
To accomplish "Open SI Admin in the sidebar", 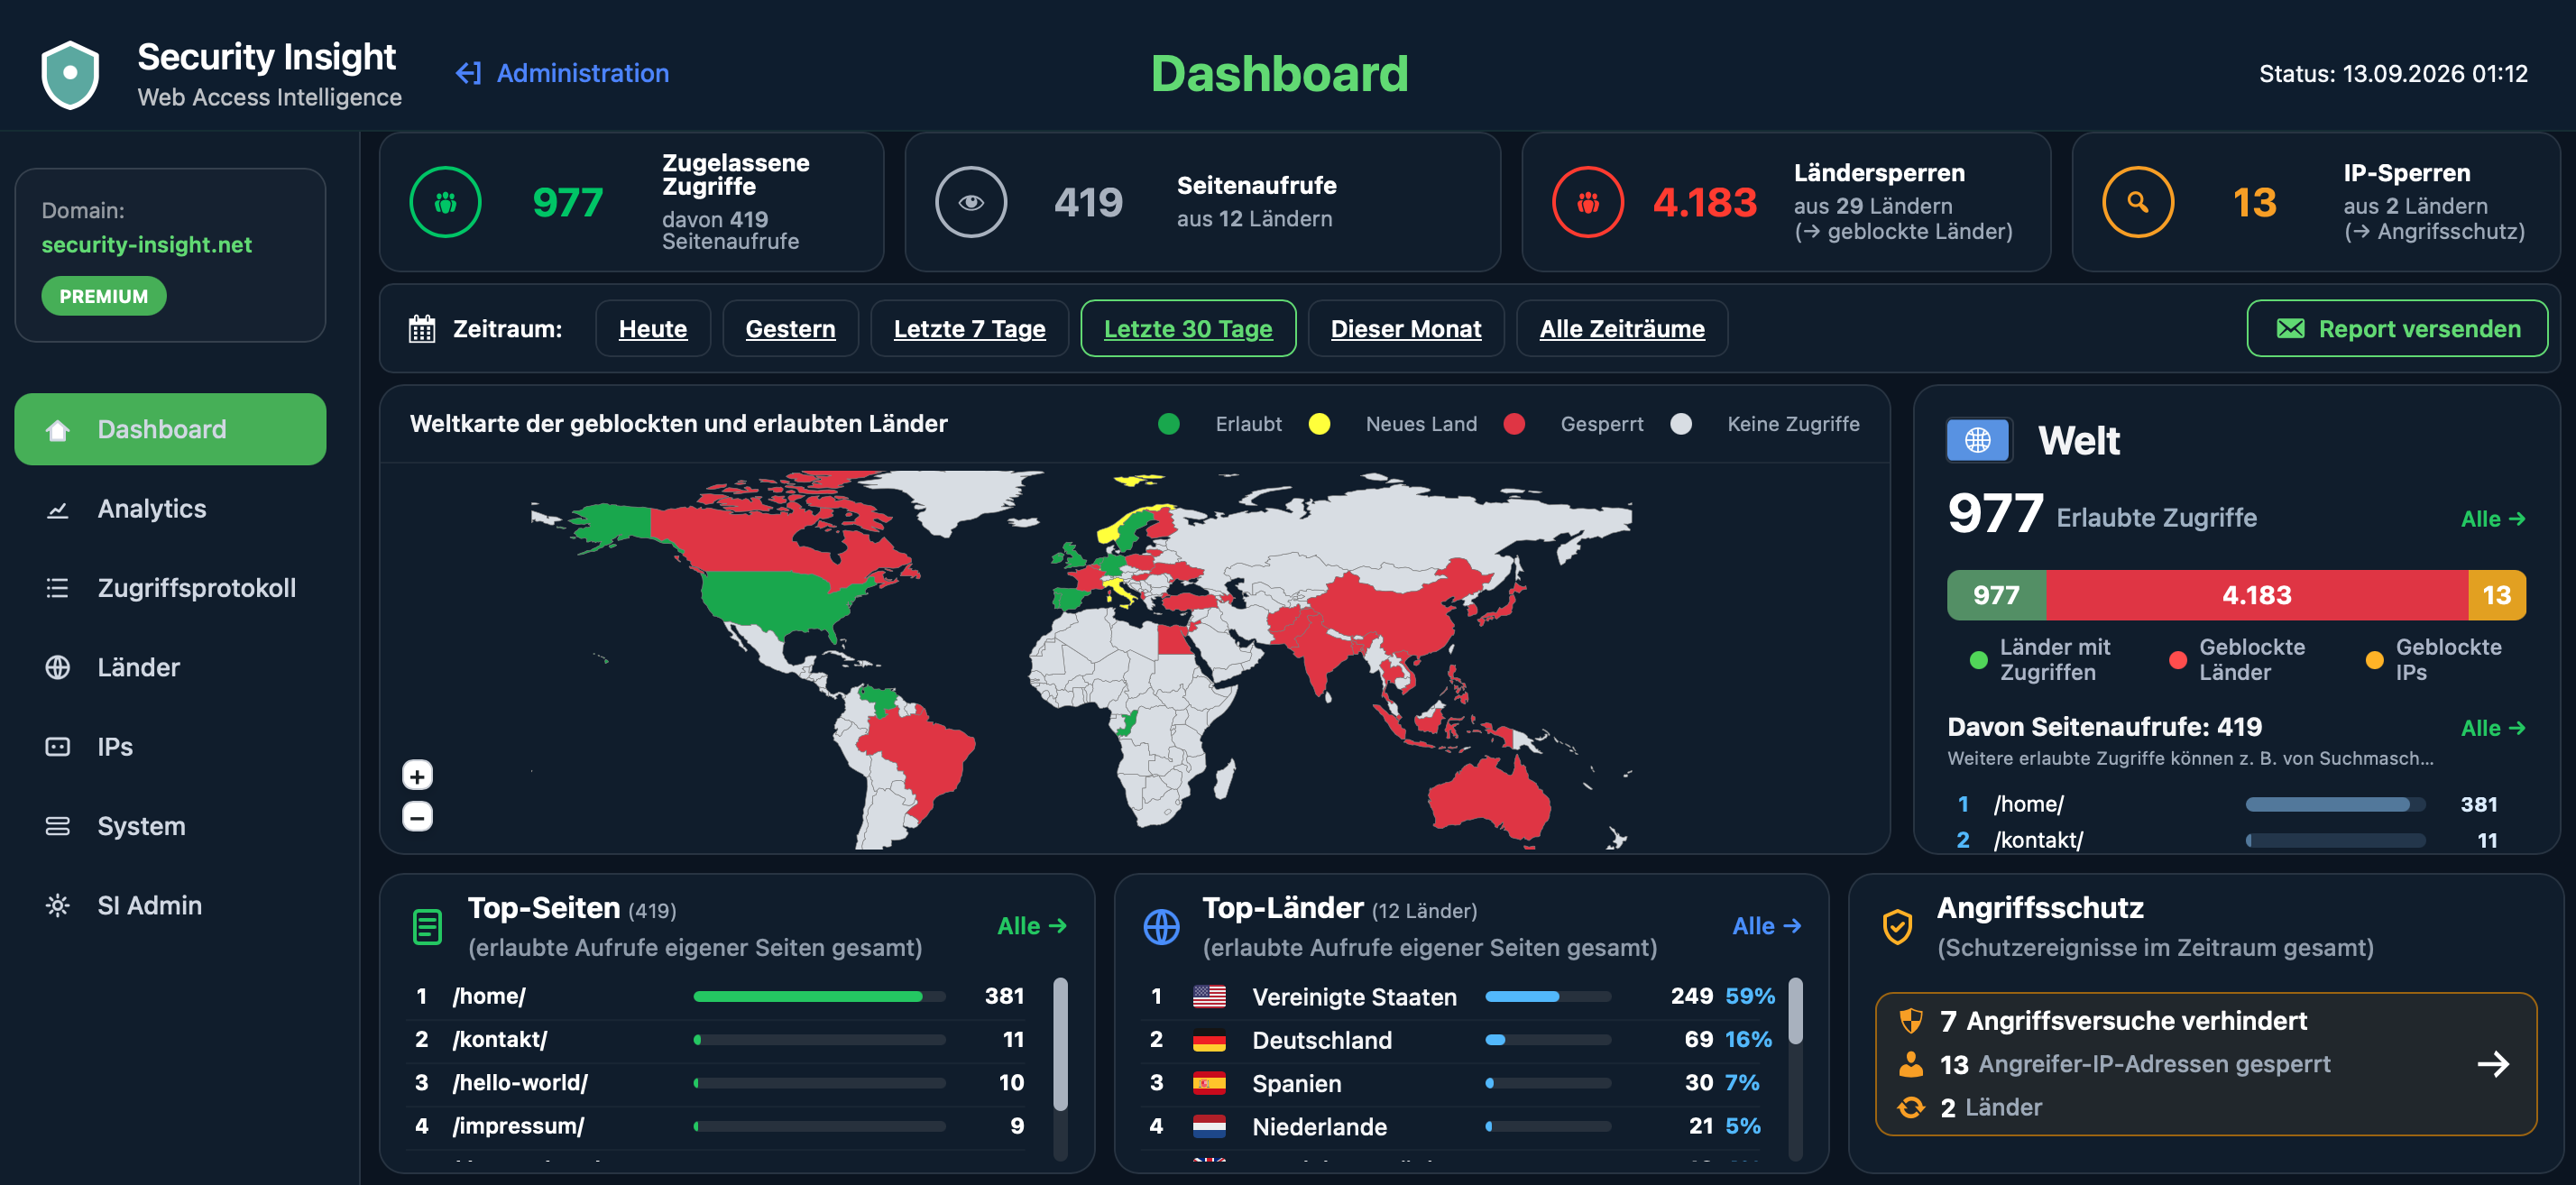I will point(170,905).
